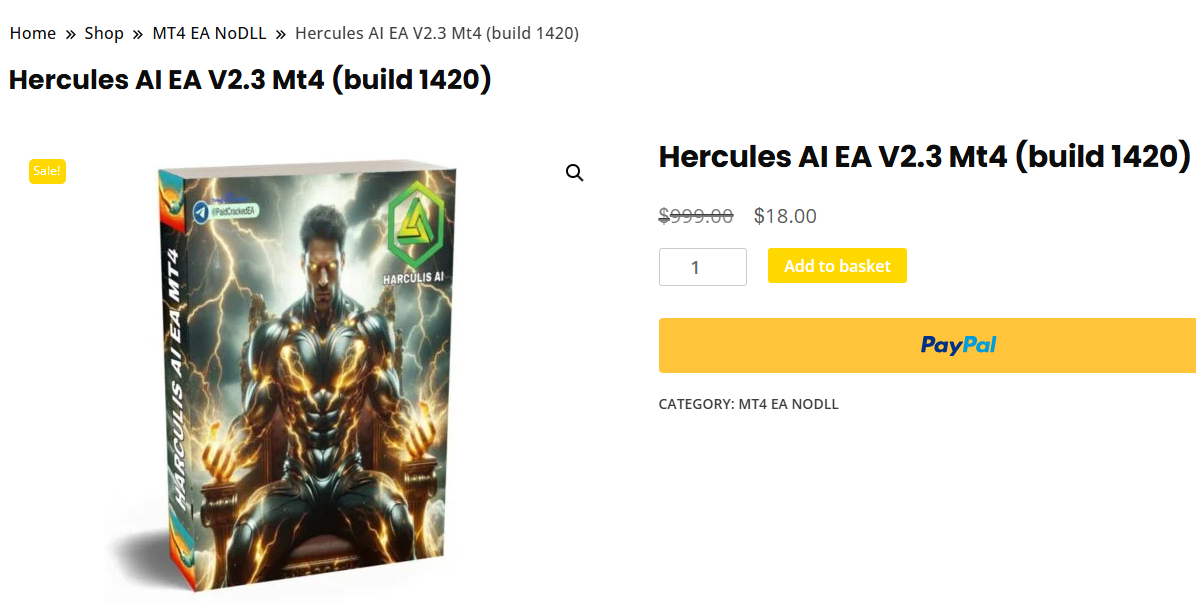Viewport: 1196px width, 603px height.
Task: Click the current page breadcrumb Hercules AI EA
Action: [x=437, y=33]
